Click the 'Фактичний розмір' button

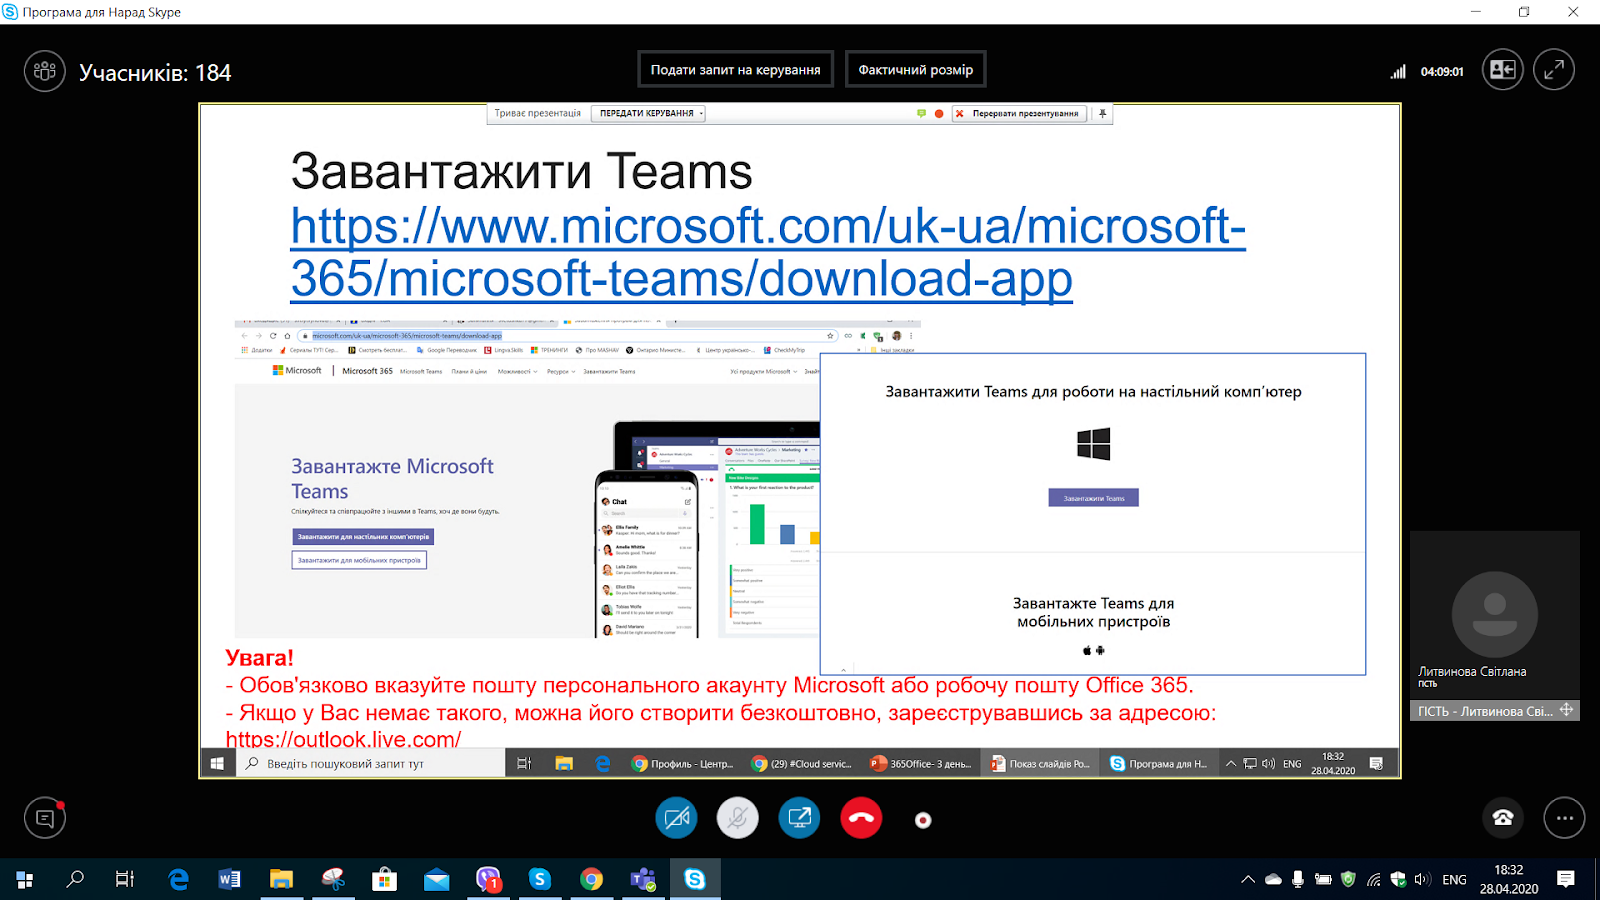tap(915, 70)
